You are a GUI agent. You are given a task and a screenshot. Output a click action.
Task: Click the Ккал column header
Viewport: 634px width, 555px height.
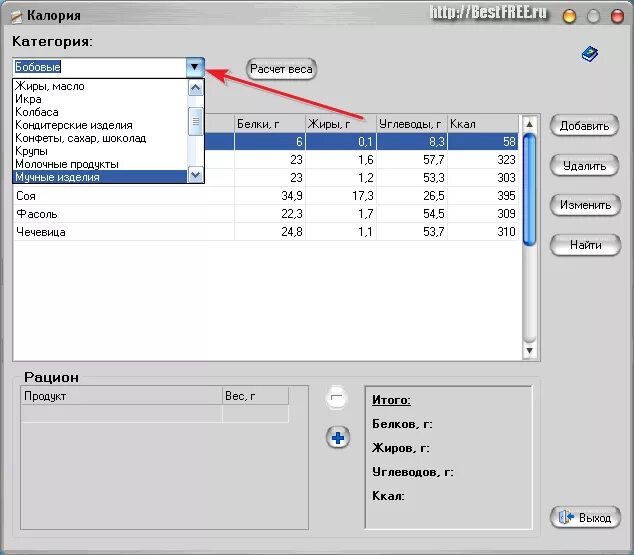(x=483, y=124)
